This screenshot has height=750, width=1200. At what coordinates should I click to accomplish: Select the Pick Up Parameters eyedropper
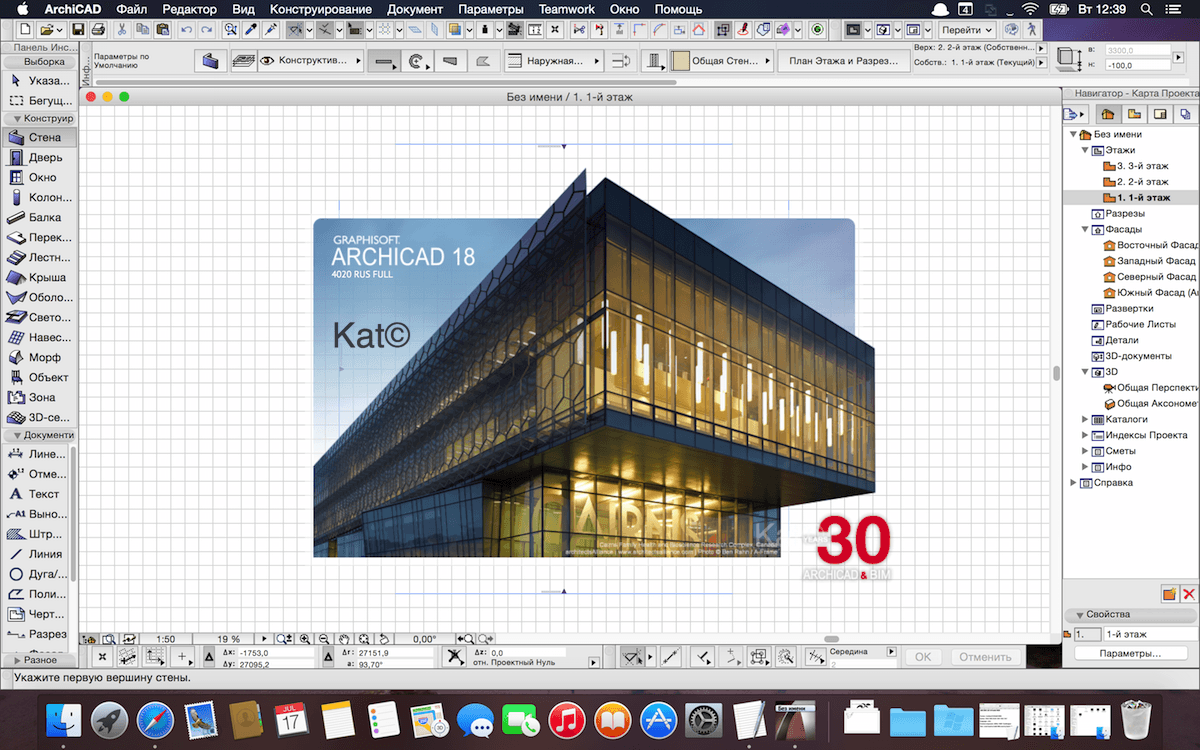pos(251,30)
